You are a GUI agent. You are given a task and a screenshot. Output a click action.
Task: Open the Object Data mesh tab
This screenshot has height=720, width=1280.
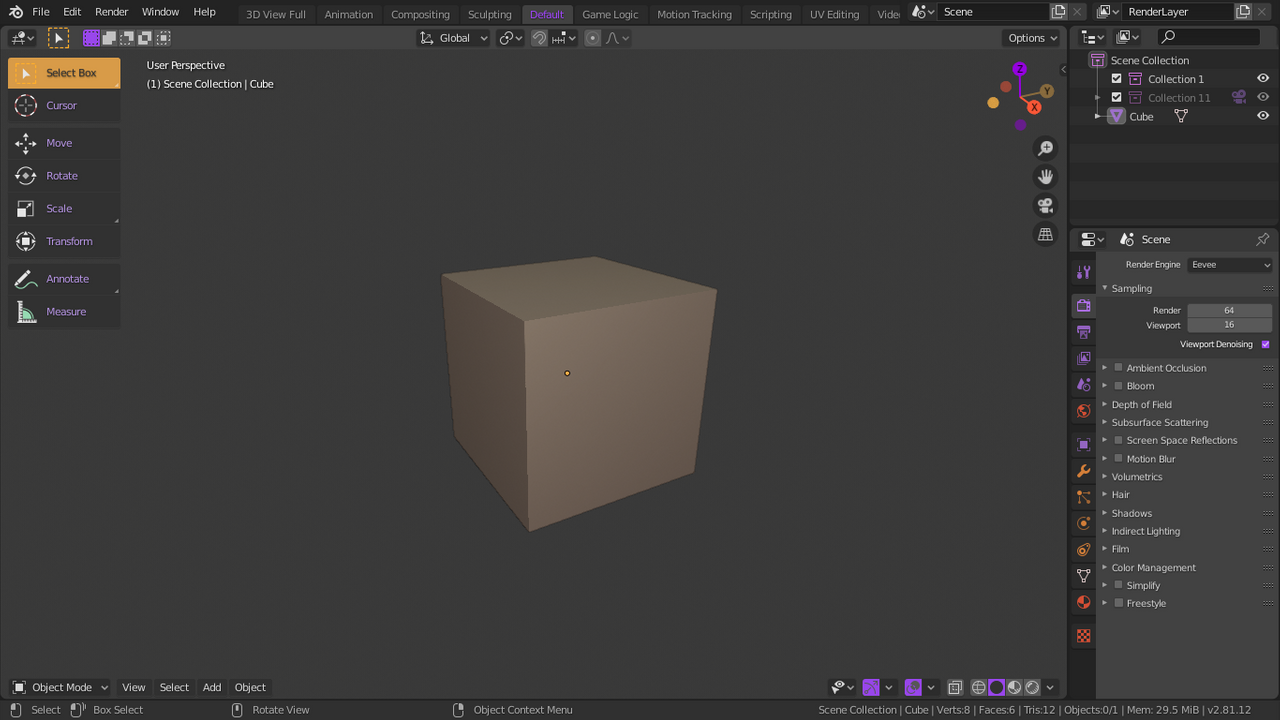pyautogui.click(x=1083, y=576)
